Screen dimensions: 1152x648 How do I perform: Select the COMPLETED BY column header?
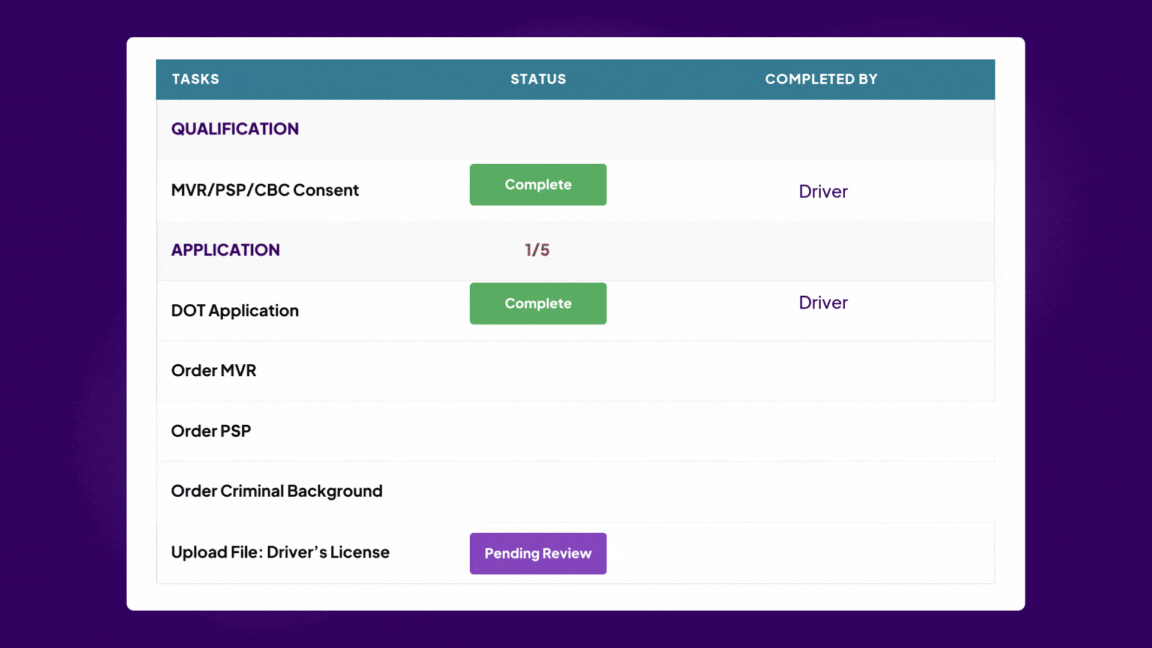(x=821, y=79)
